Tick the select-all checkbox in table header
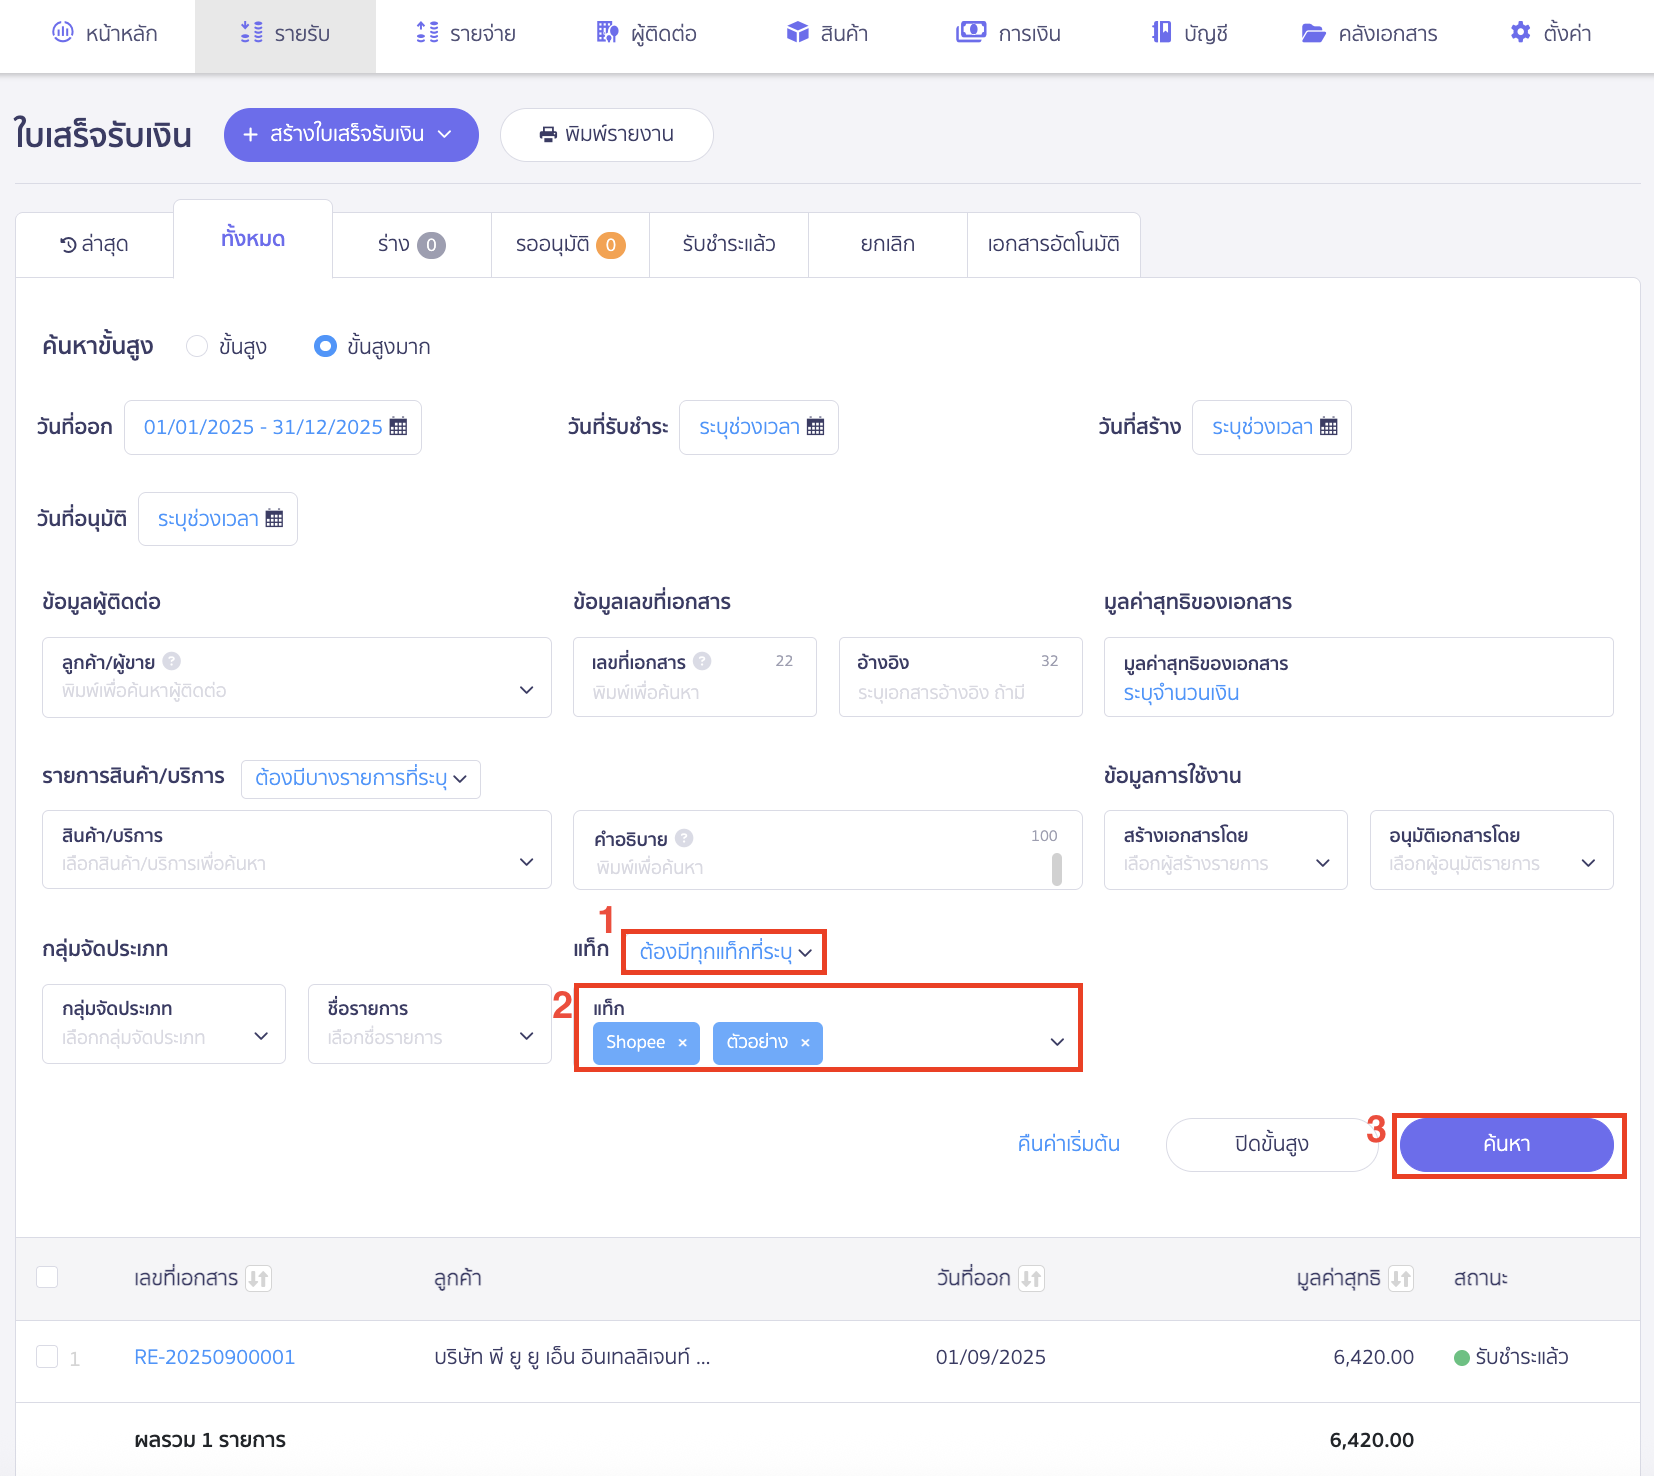This screenshot has height=1476, width=1654. click(47, 1277)
